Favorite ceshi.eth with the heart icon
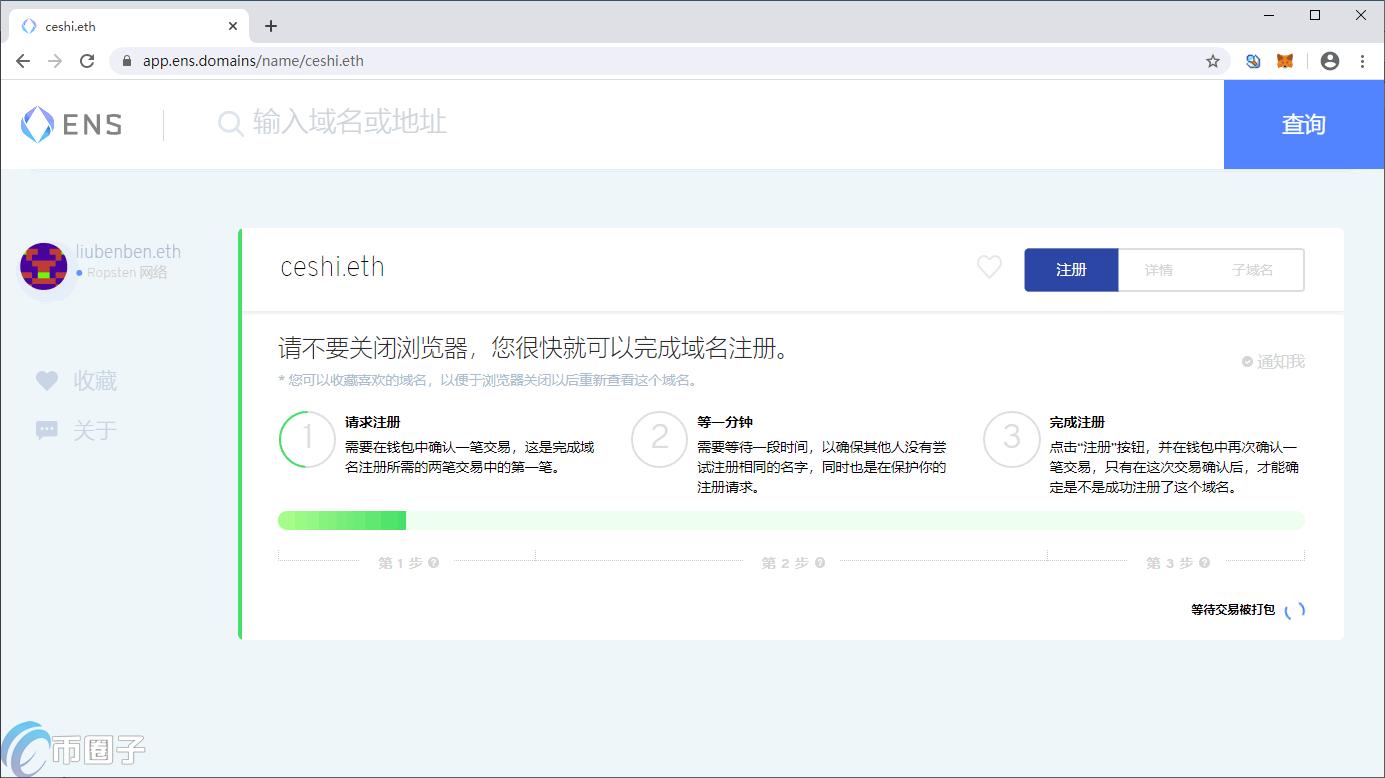This screenshot has height=778, width=1385. coord(989,267)
